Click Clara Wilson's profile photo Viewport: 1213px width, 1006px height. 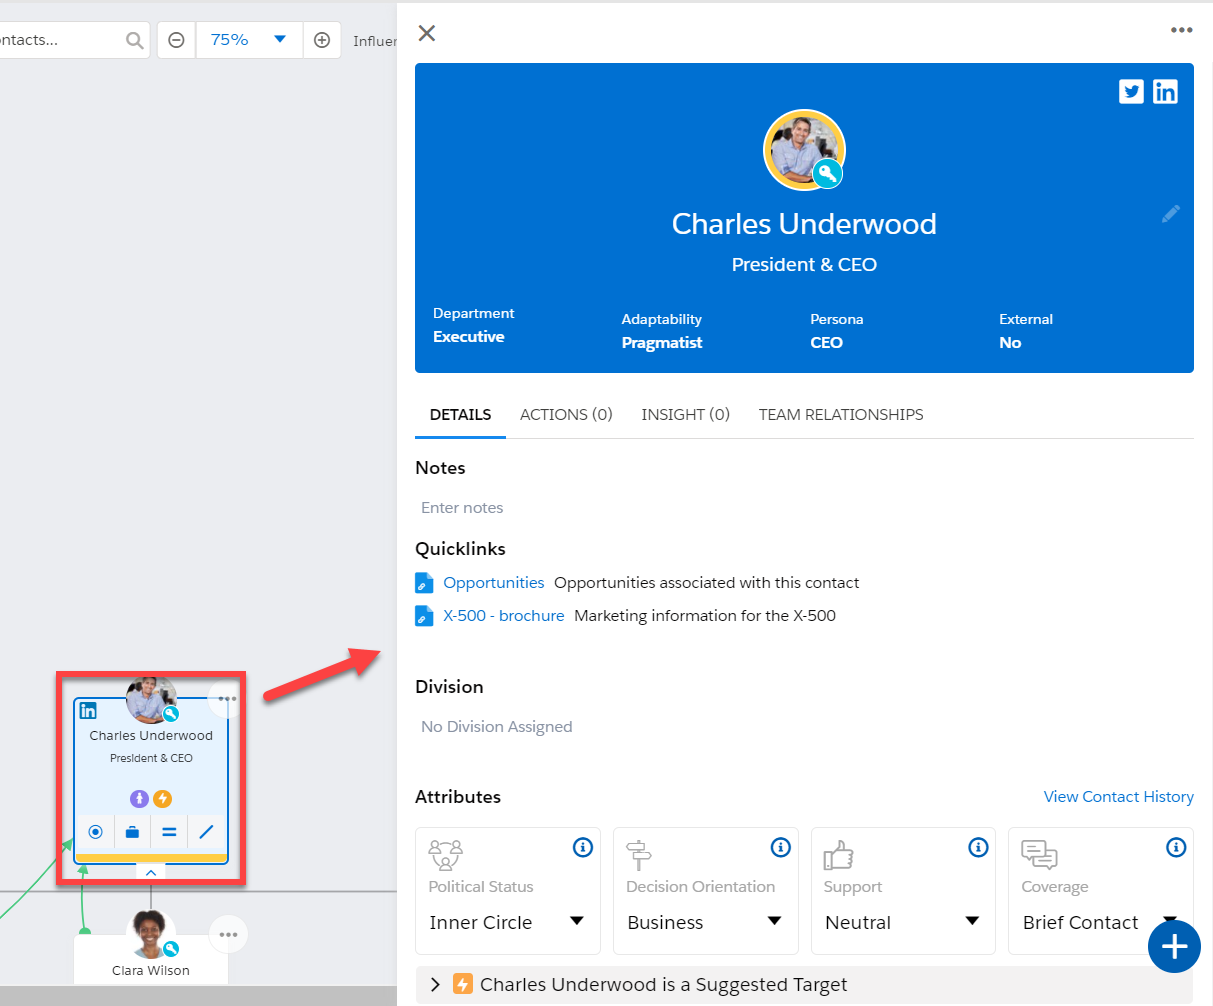[x=151, y=934]
